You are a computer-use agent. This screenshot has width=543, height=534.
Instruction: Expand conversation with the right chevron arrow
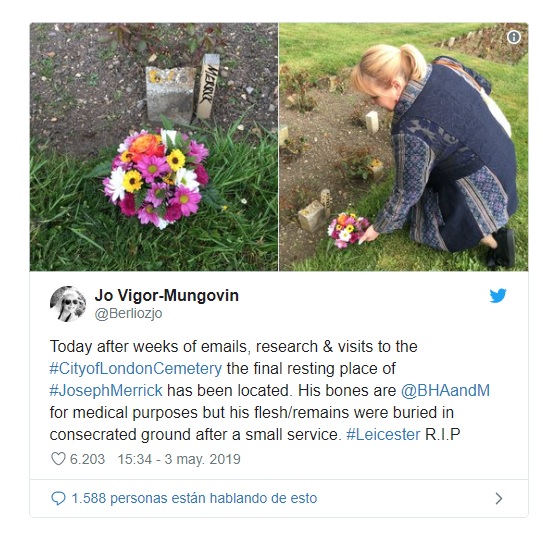(x=499, y=498)
